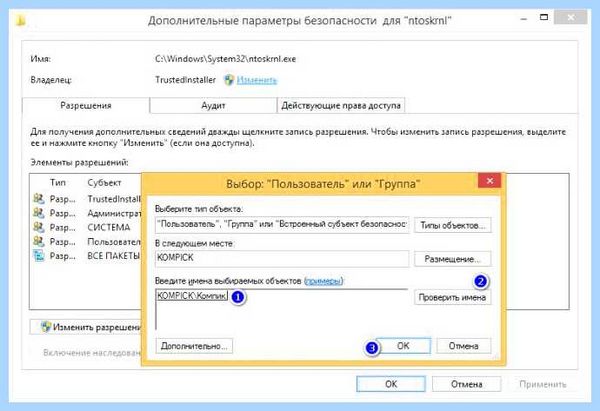Select the СИСТЕМА permission entry
Viewport: 600px width, 411px height.
pyautogui.click(x=87, y=227)
